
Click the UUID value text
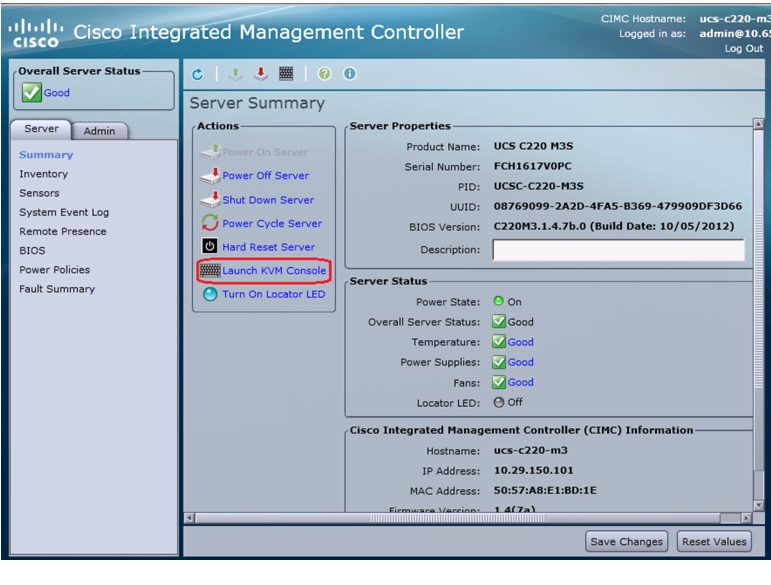tap(618, 206)
